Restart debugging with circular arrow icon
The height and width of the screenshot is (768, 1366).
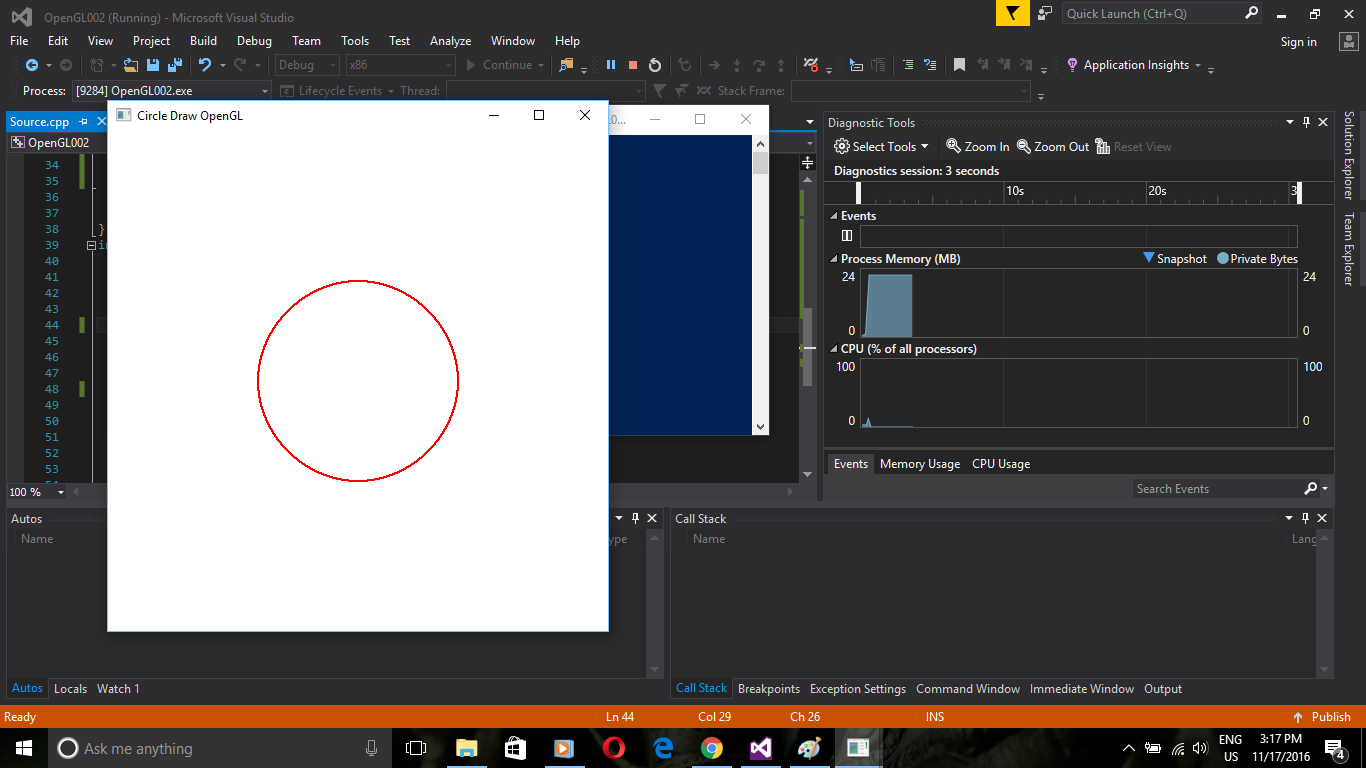(655, 65)
